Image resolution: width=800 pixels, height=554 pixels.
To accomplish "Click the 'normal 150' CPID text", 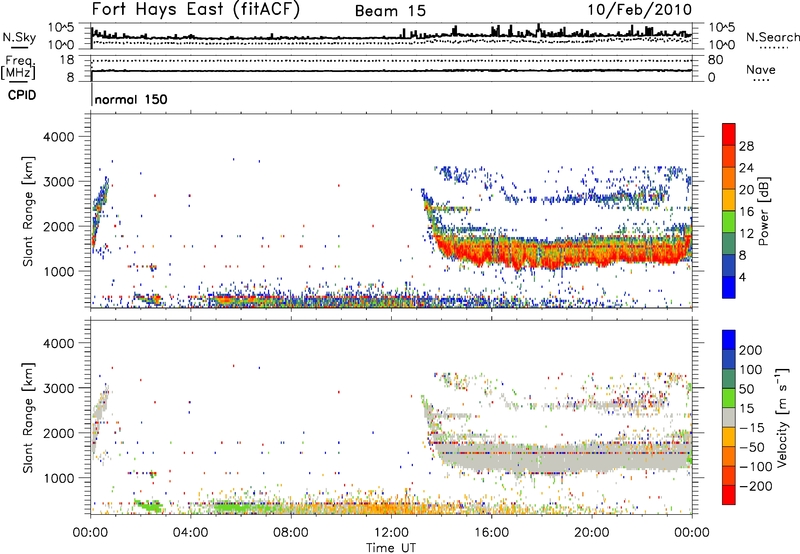I will [x=131, y=99].
